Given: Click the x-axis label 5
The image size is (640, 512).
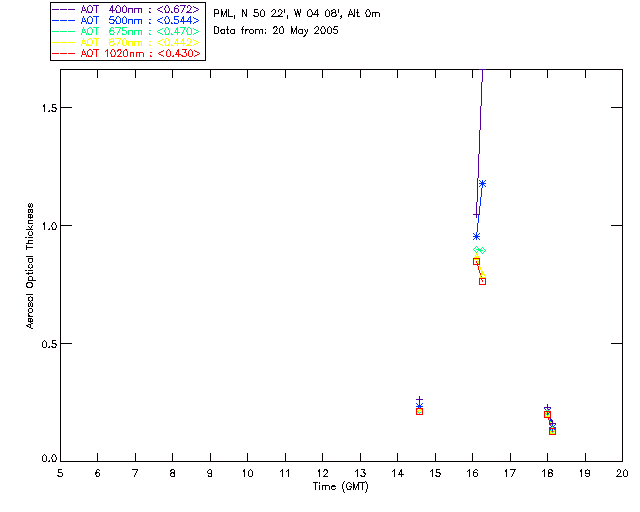Looking at the screenshot, I should tap(60, 473).
